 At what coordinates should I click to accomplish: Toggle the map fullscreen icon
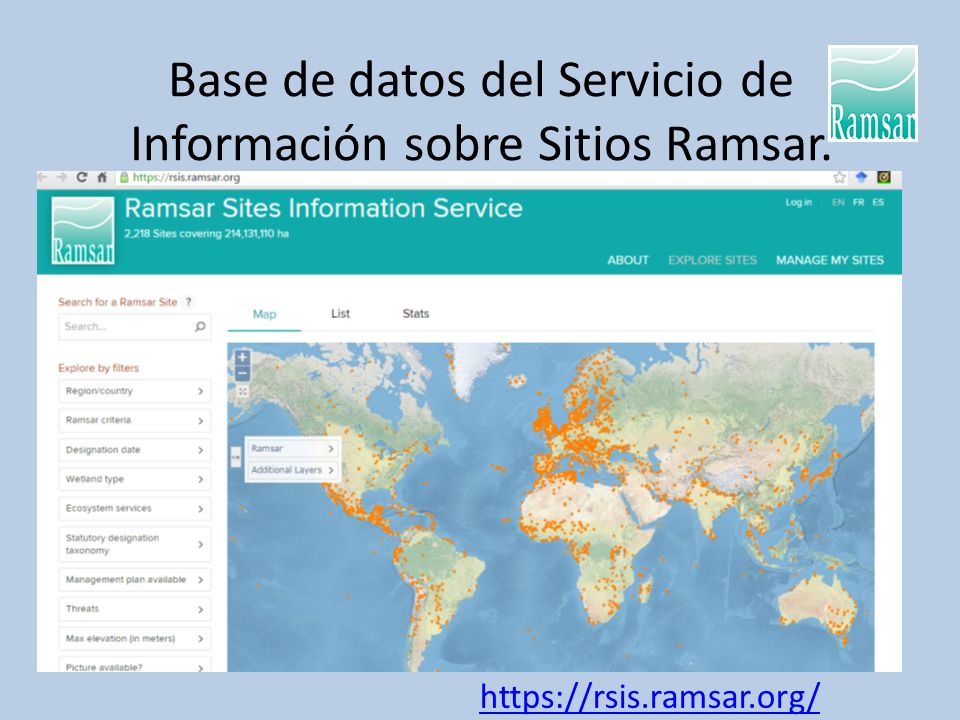[243, 391]
